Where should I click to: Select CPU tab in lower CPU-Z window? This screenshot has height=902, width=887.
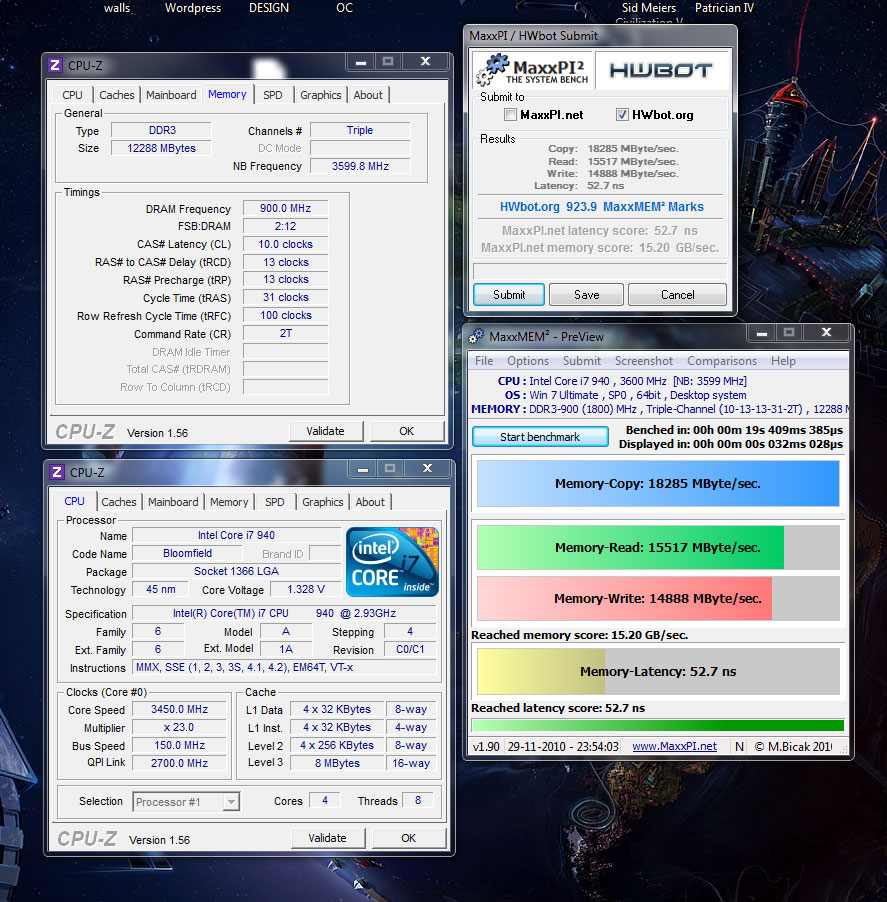point(74,501)
